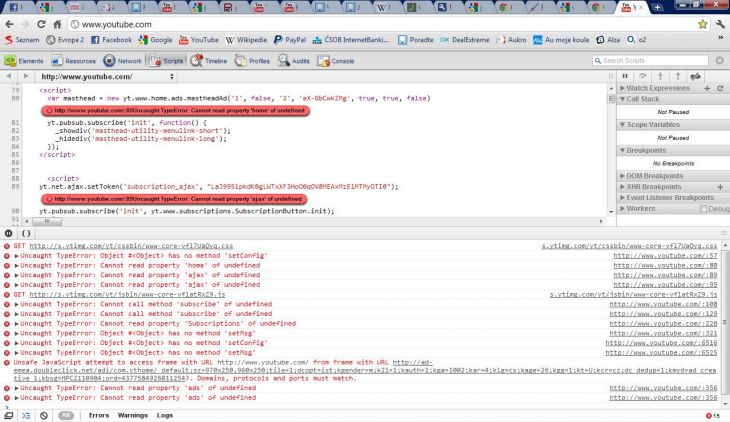Open the Profiles panel
Viewport: 730px width, 422px height.
(x=252, y=61)
